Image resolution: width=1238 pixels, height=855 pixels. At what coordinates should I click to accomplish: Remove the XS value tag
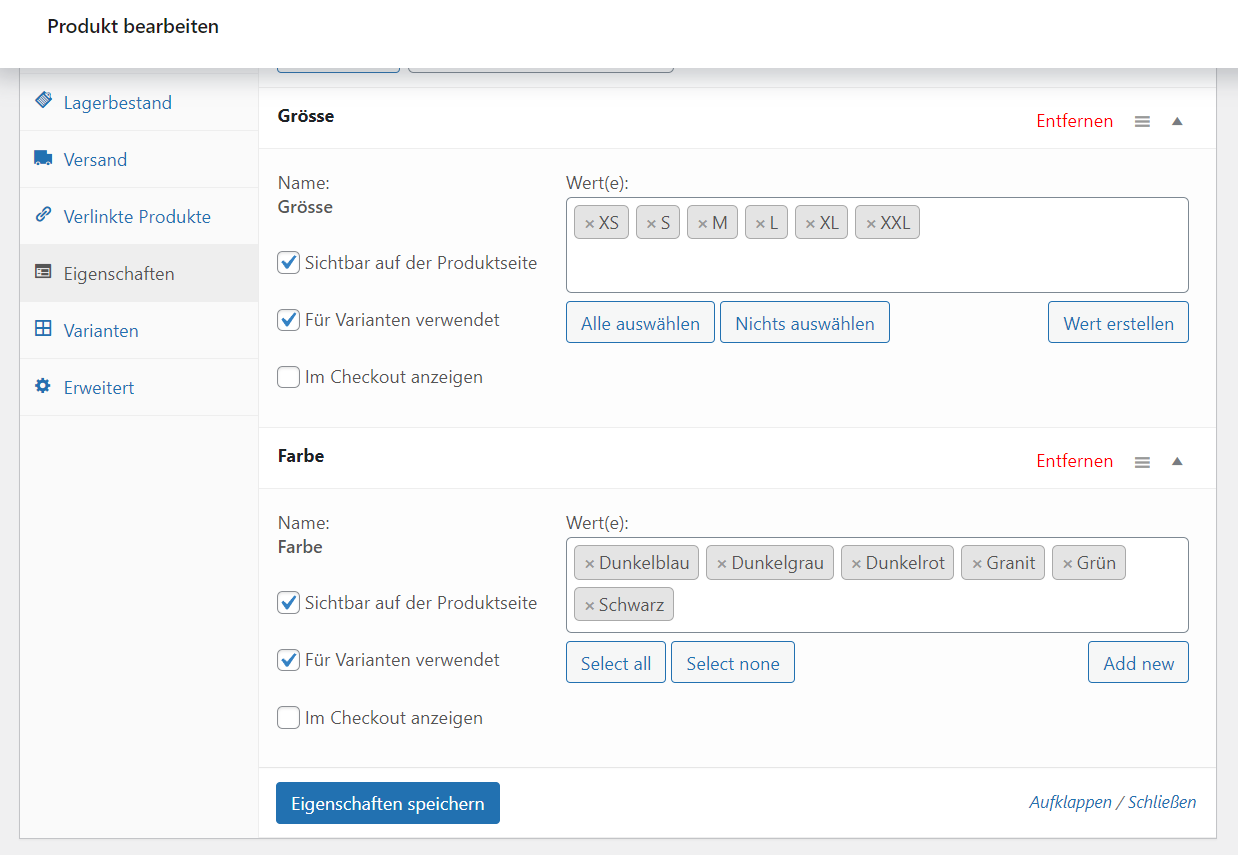[589, 224]
